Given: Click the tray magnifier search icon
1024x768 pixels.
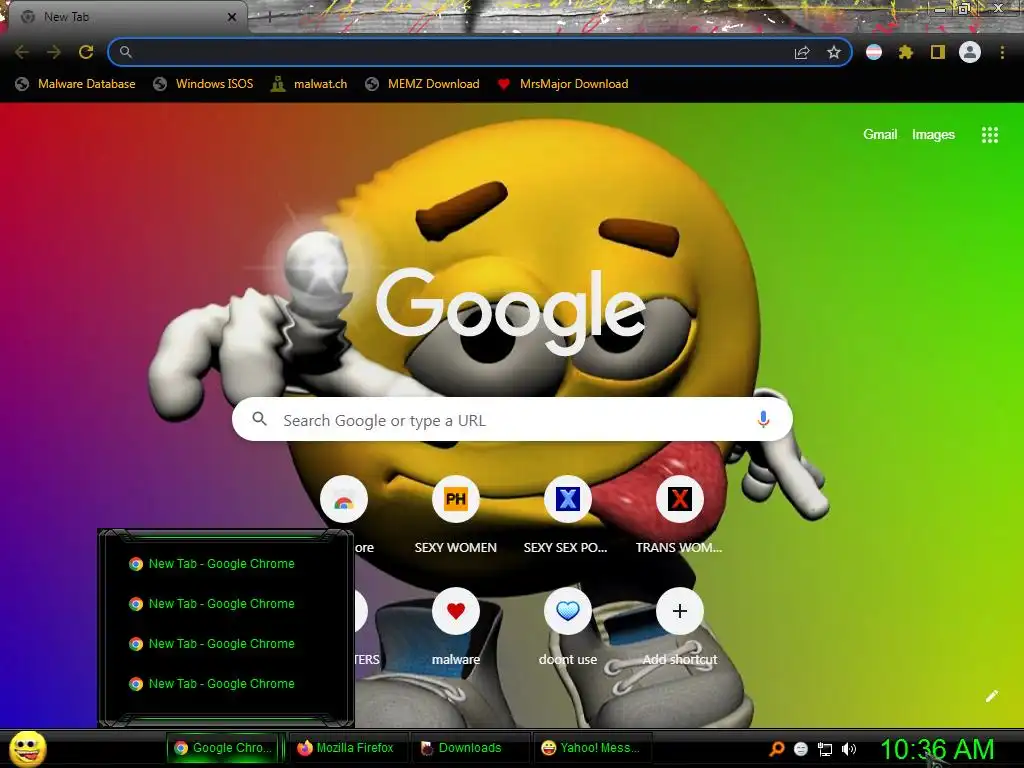Looking at the screenshot, I should point(776,749).
